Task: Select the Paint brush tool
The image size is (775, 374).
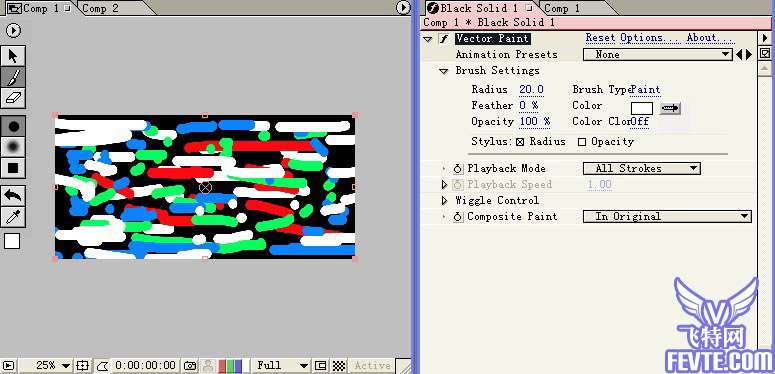Action: point(13,77)
